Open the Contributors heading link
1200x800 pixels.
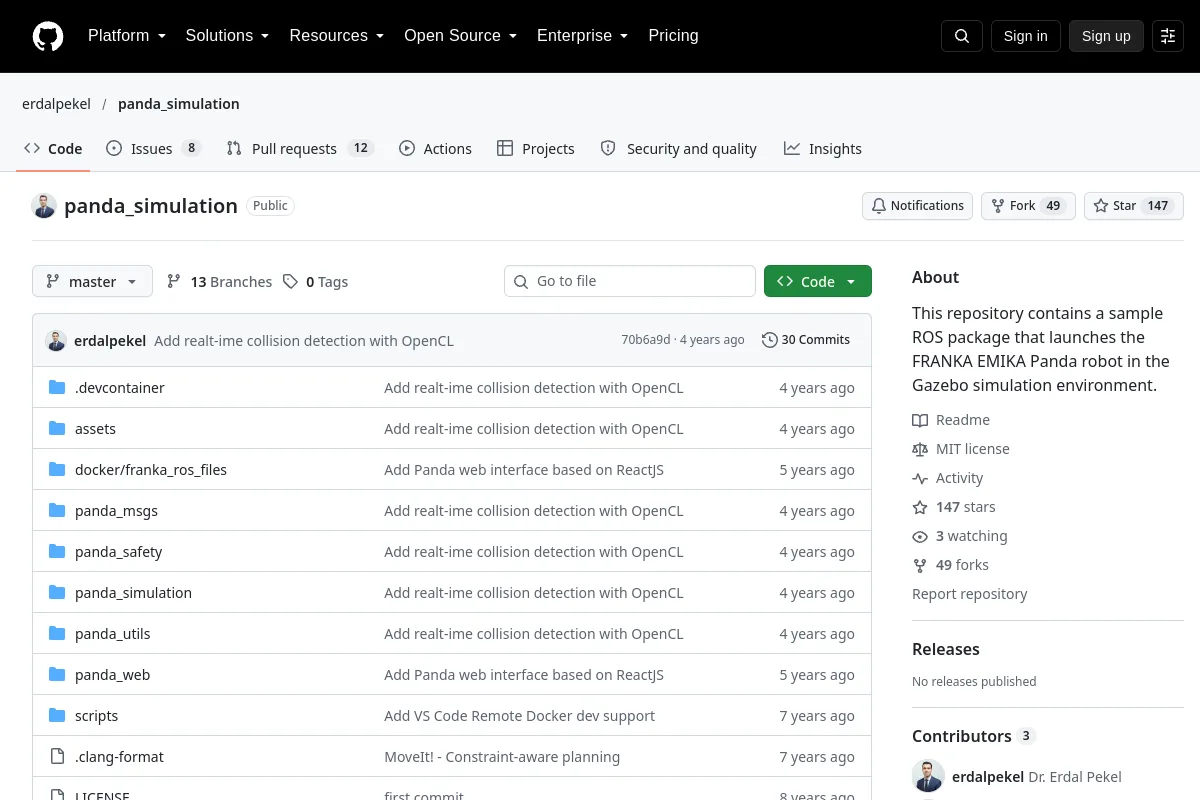(973, 736)
